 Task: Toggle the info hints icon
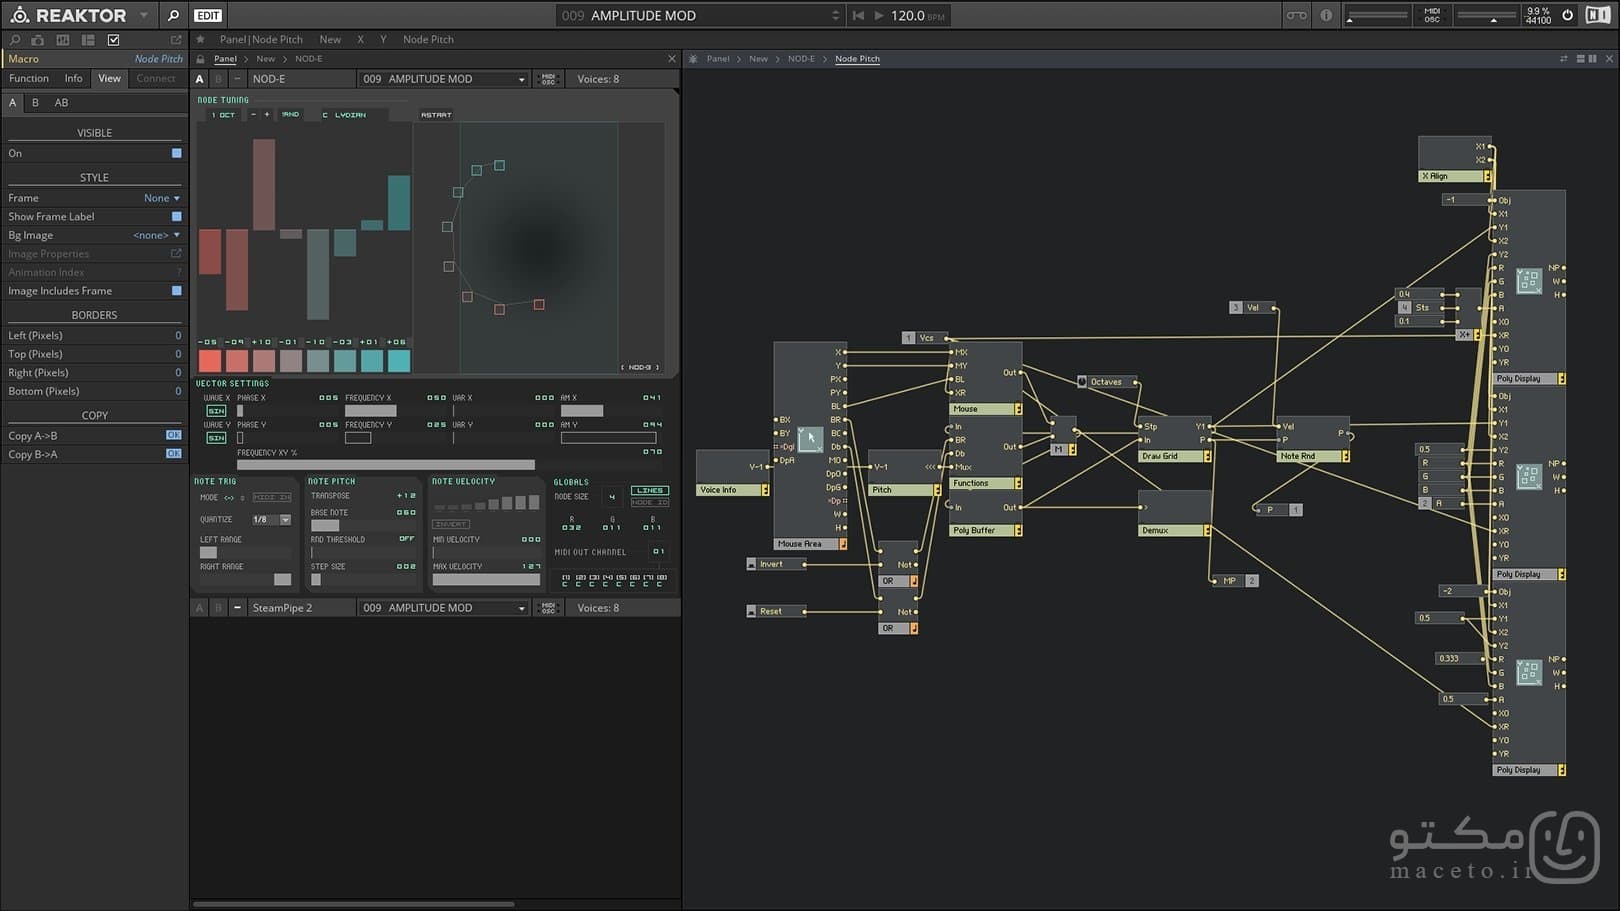(1326, 15)
